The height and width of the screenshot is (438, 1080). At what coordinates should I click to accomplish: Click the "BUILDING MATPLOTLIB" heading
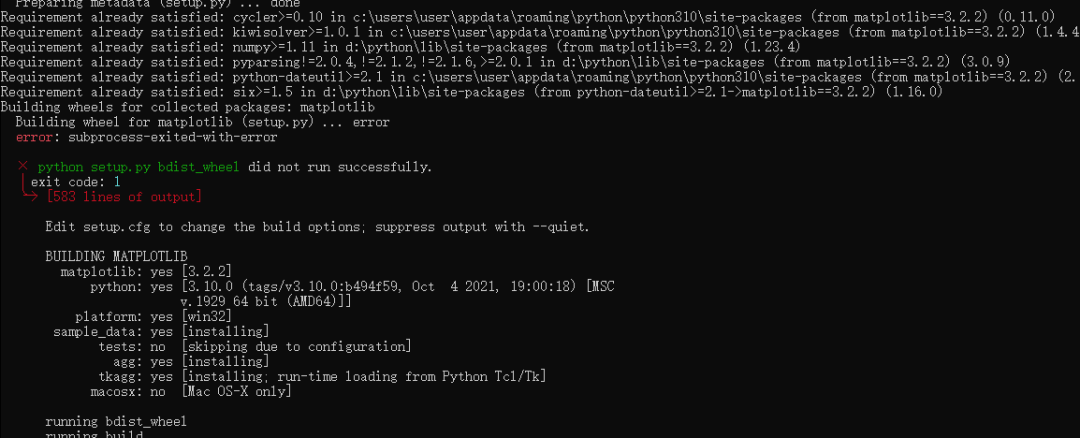click(116, 256)
